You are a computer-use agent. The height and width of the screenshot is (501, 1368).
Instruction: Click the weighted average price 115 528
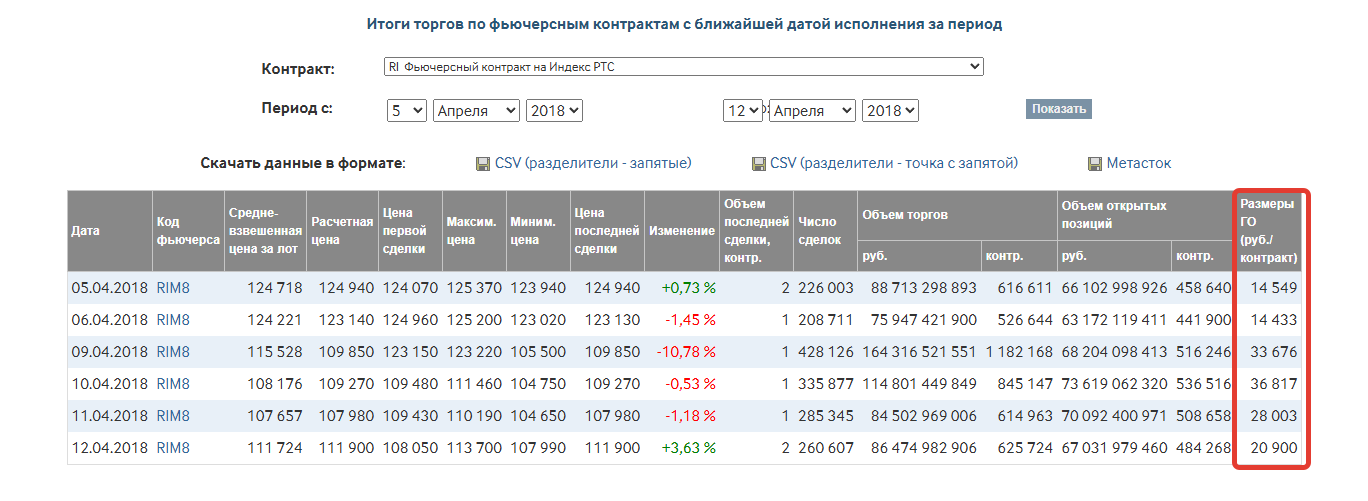(x=275, y=352)
